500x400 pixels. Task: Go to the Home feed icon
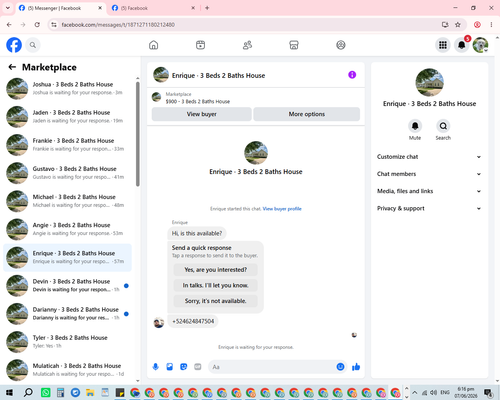pyautogui.click(x=153, y=45)
